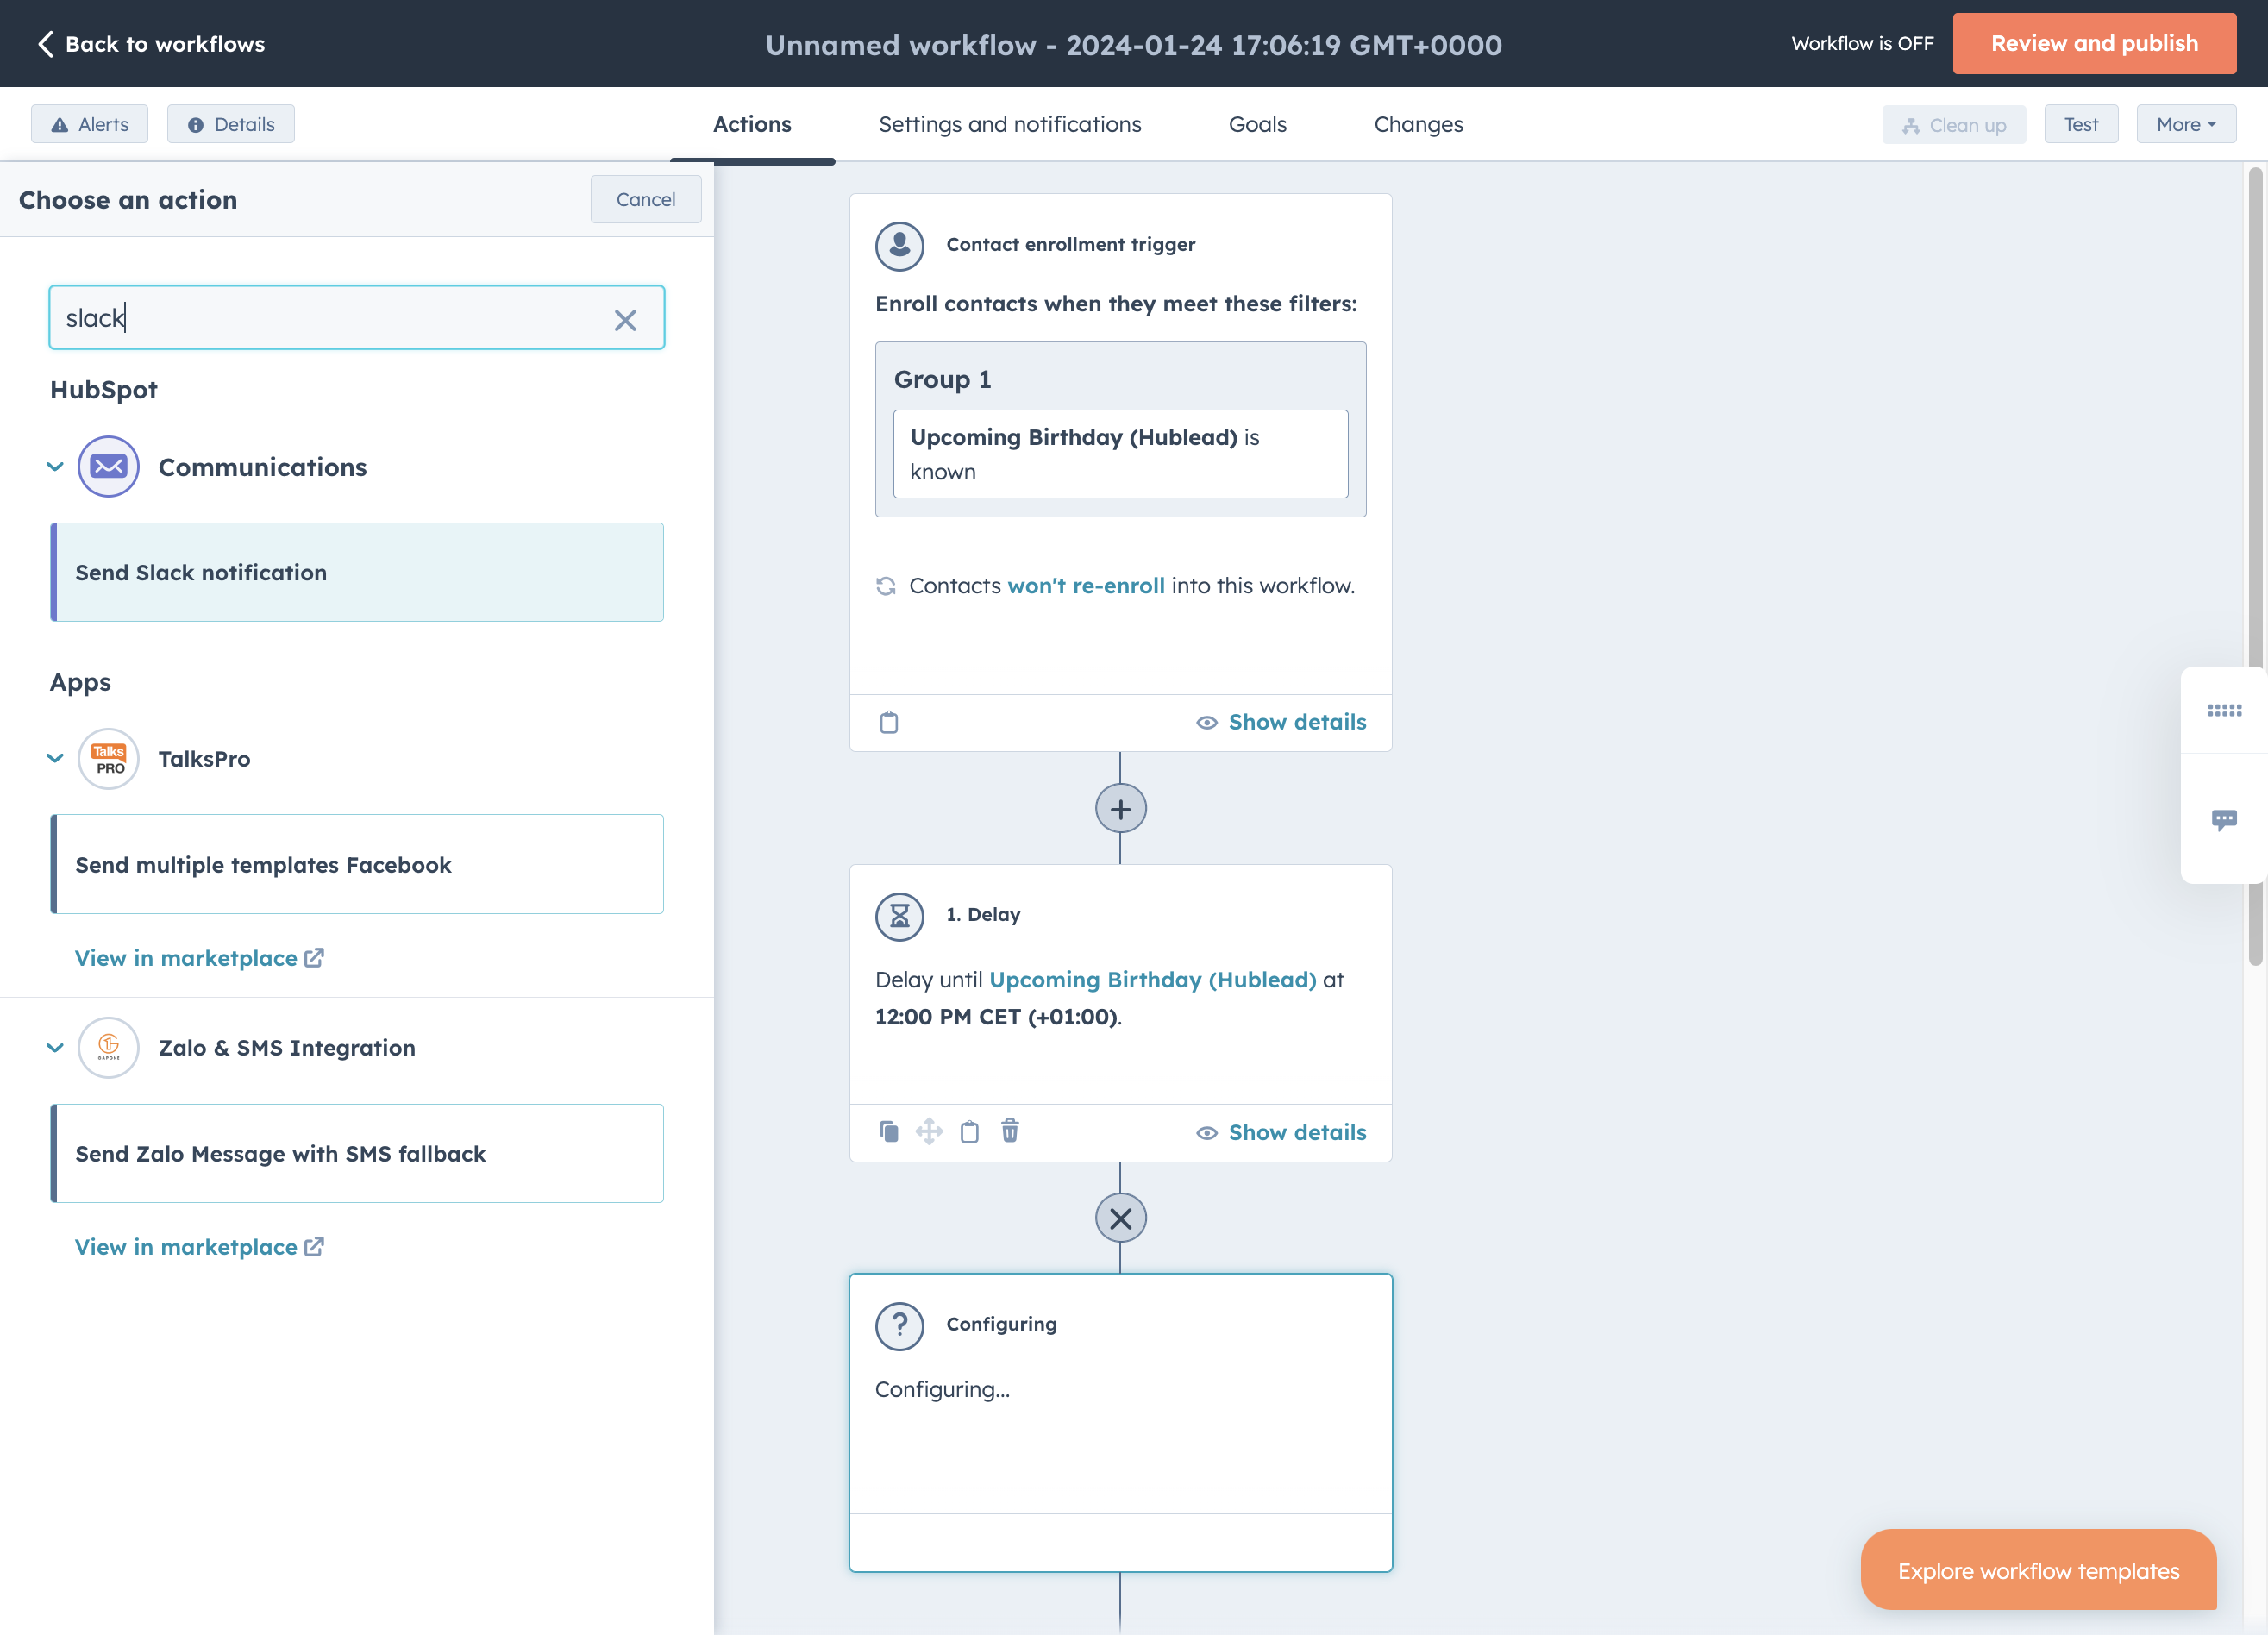Click the Test button
This screenshot has width=2268, height=1635.
click(2080, 125)
